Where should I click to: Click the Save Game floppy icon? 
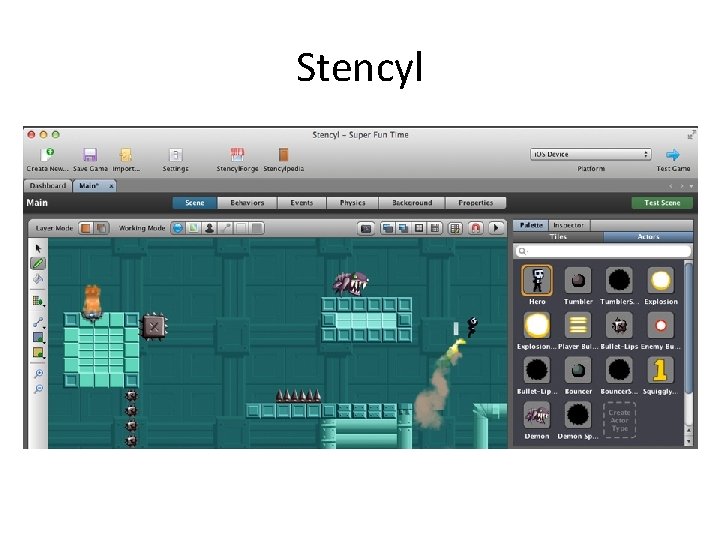[x=90, y=155]
